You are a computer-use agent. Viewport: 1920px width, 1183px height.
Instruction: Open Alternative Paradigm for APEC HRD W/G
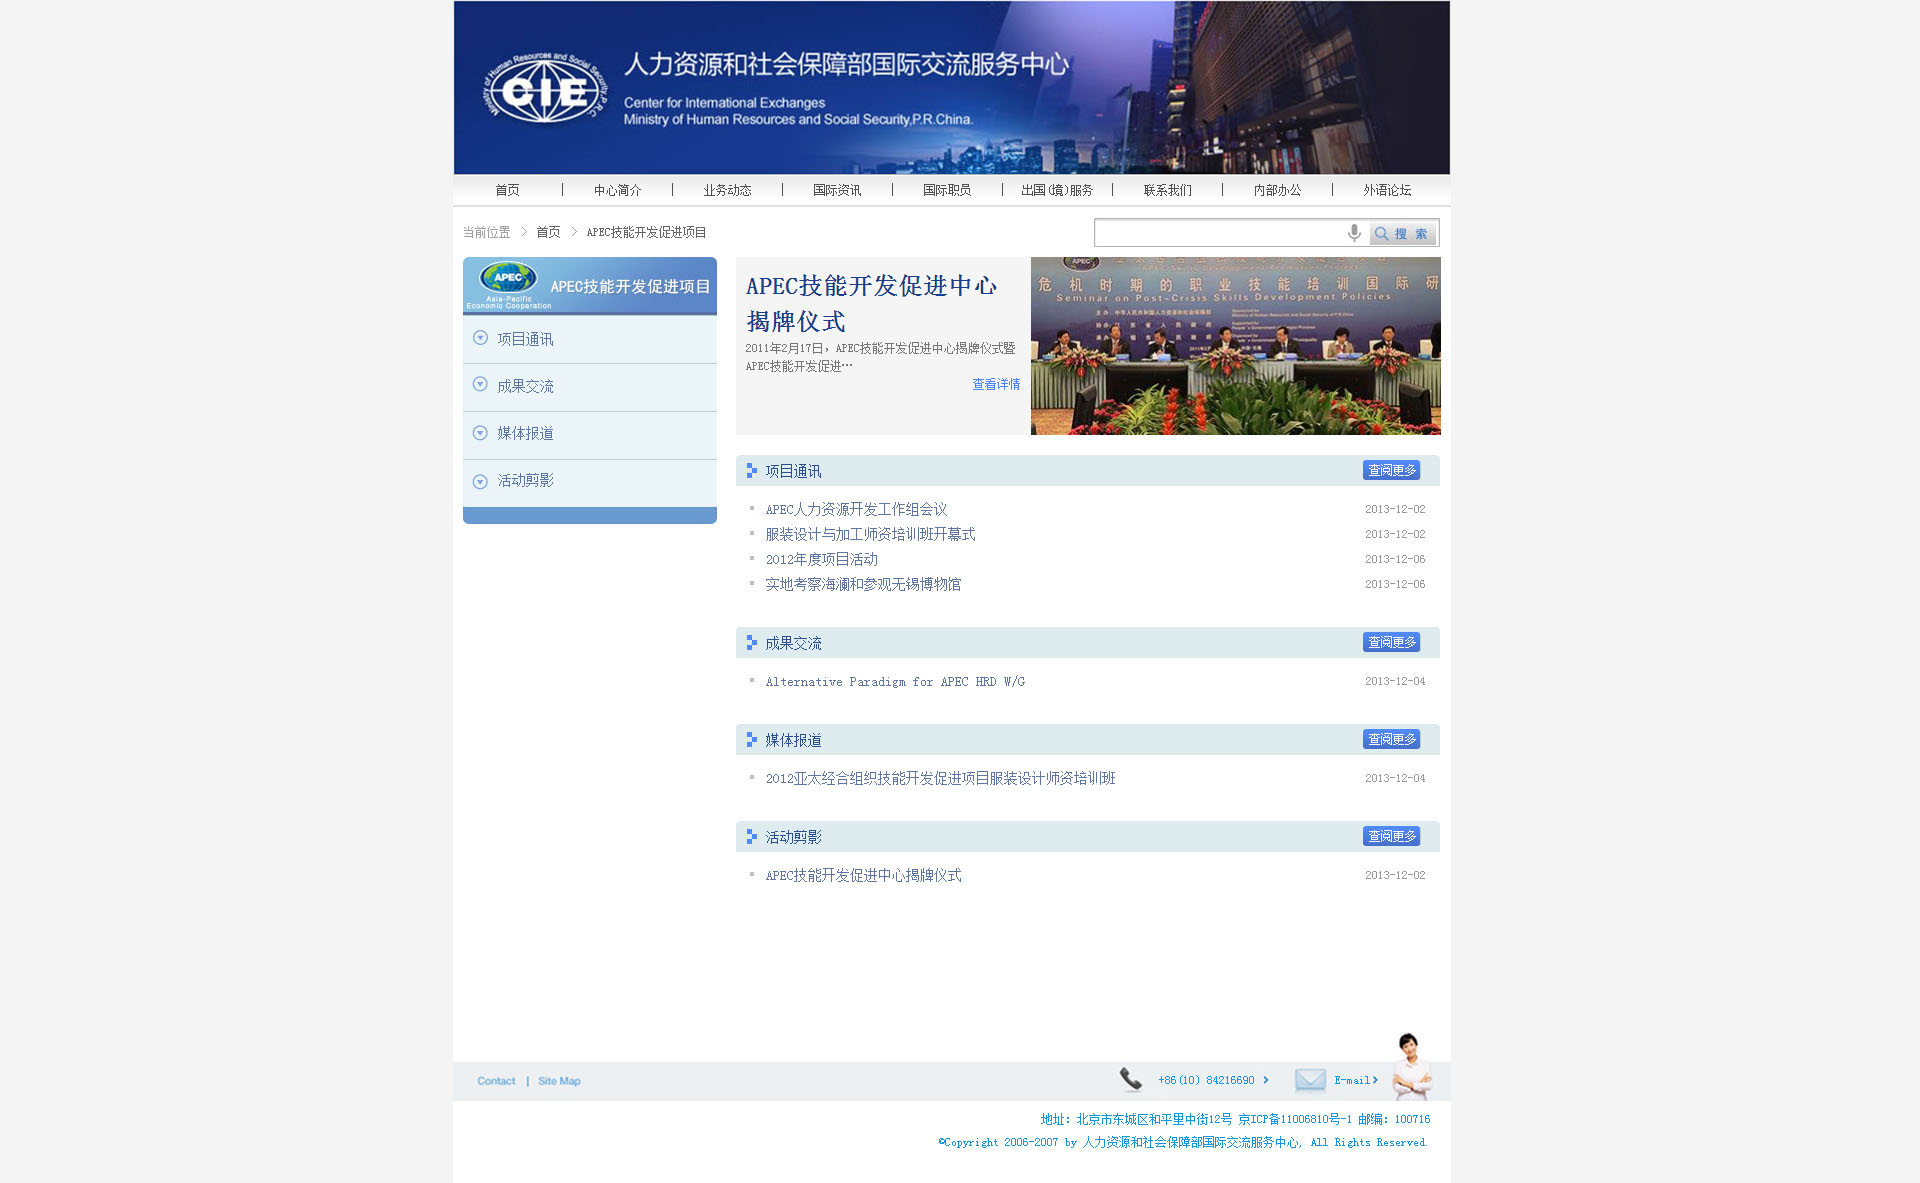pyautogui.click(x=895, y=682)
